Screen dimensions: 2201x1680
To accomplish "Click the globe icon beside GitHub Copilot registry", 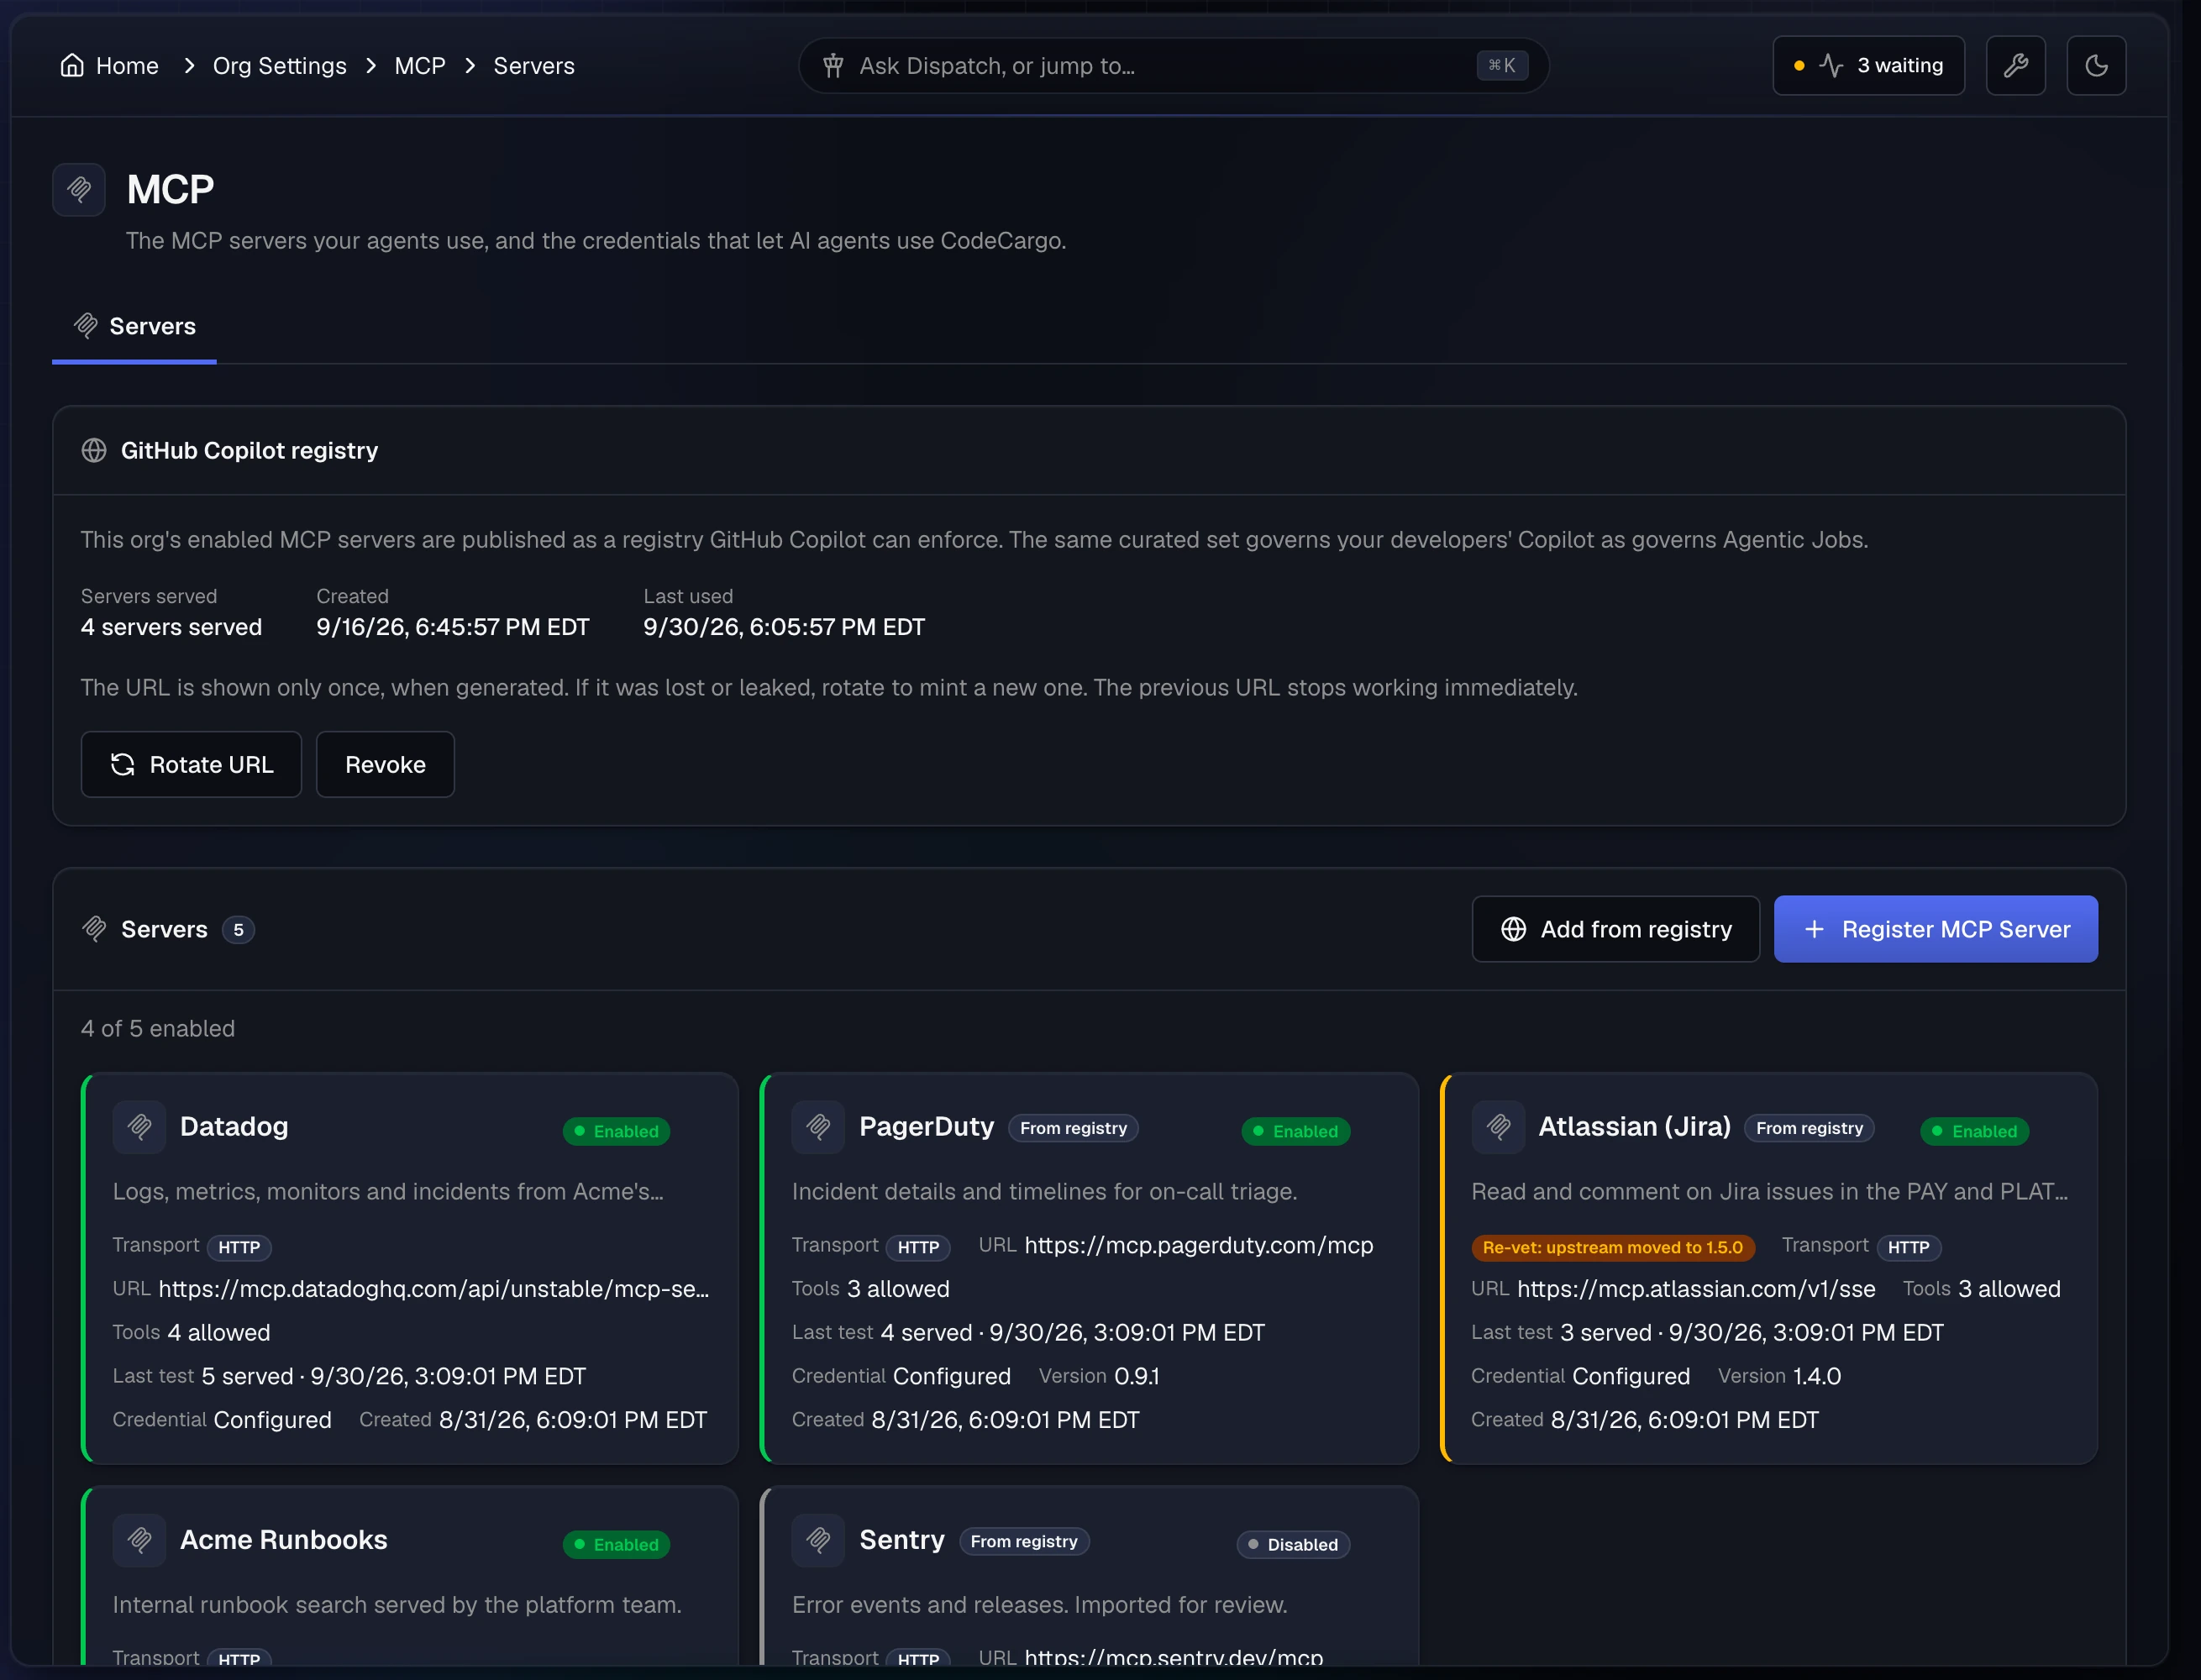I will (94, 451).
